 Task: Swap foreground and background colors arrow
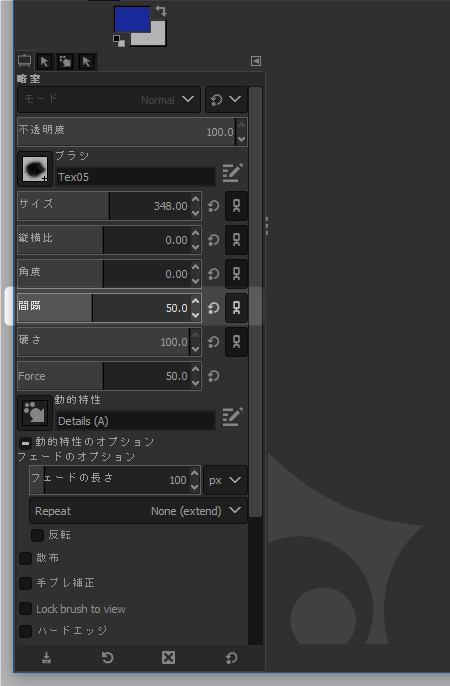click(x=161, y=11)
